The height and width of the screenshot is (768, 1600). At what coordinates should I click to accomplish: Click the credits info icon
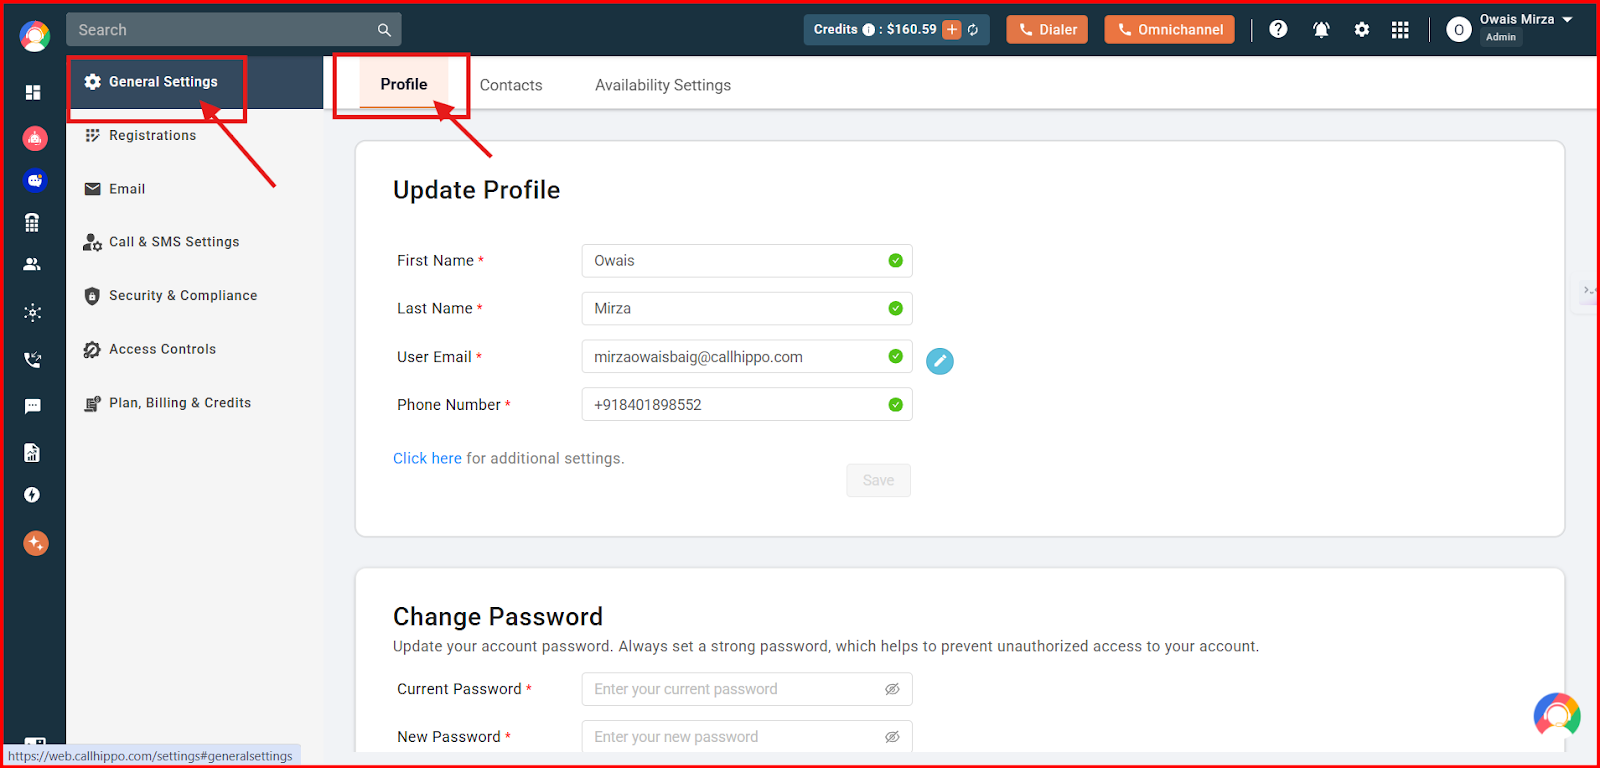coord(868,30)
